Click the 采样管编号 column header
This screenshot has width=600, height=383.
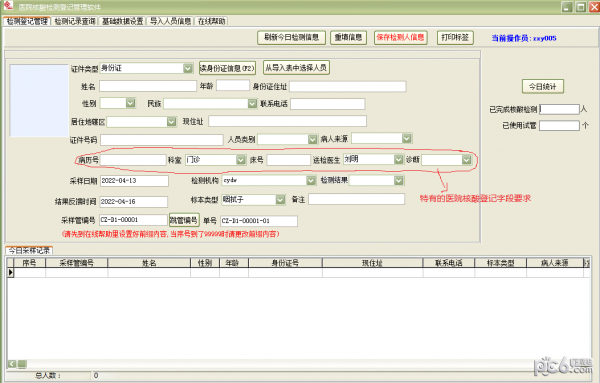pyautogui.click(x=77, y=263)
